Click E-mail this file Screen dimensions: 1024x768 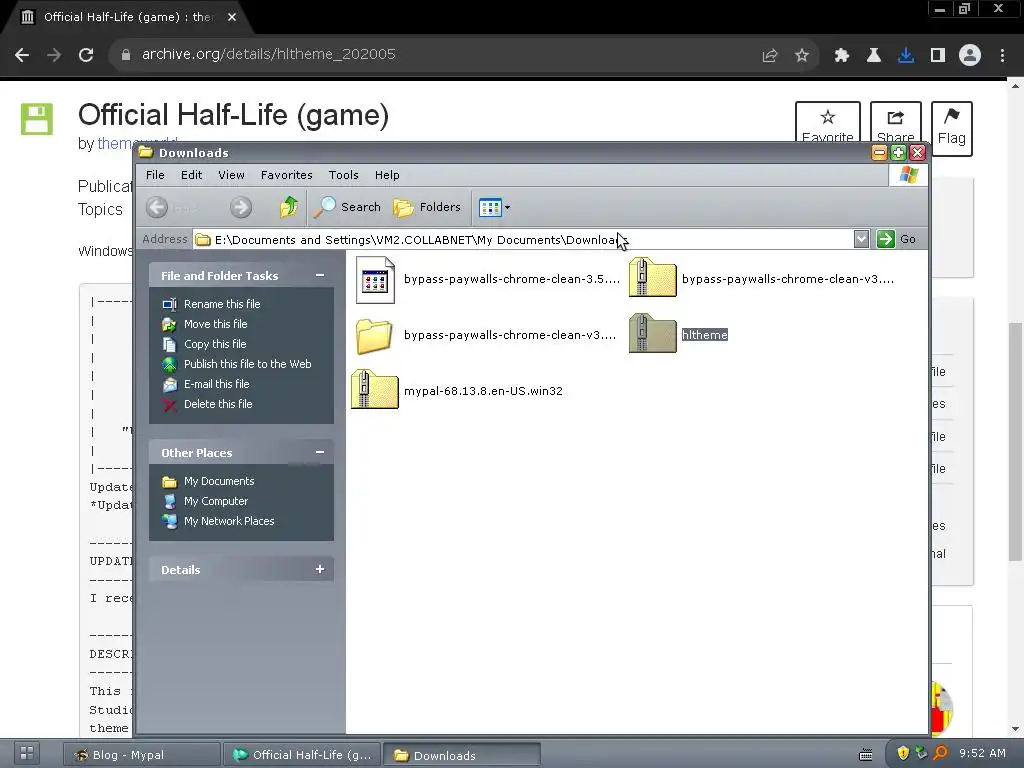(216, 384)
